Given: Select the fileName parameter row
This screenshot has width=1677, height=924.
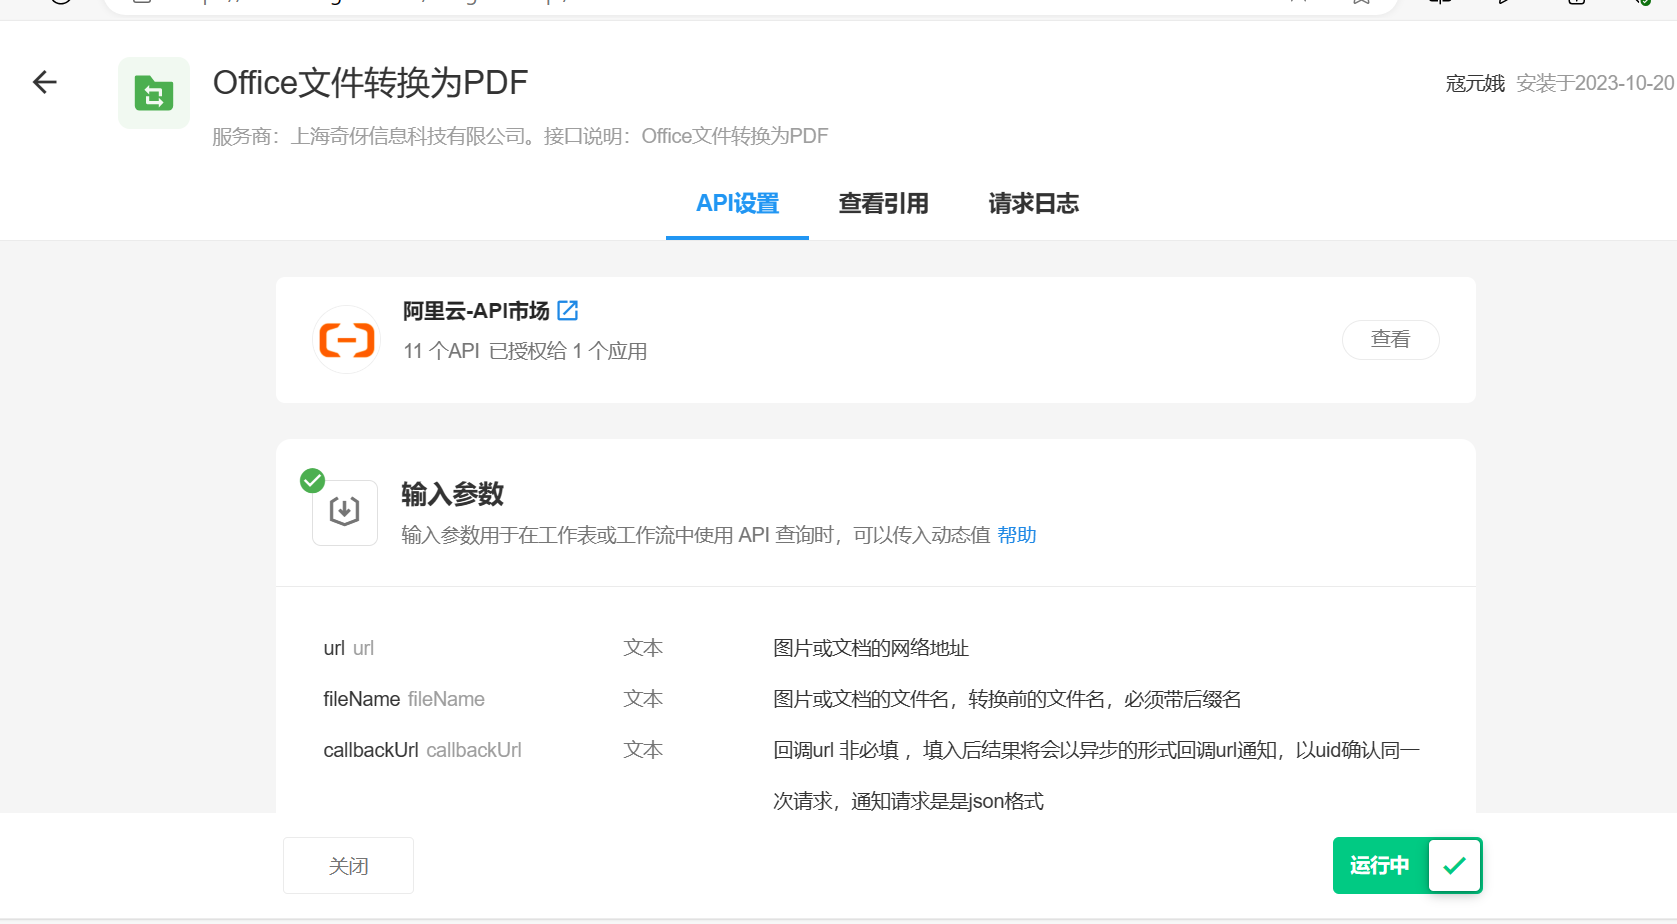Looking at the screenshot, I should [403, 699].
